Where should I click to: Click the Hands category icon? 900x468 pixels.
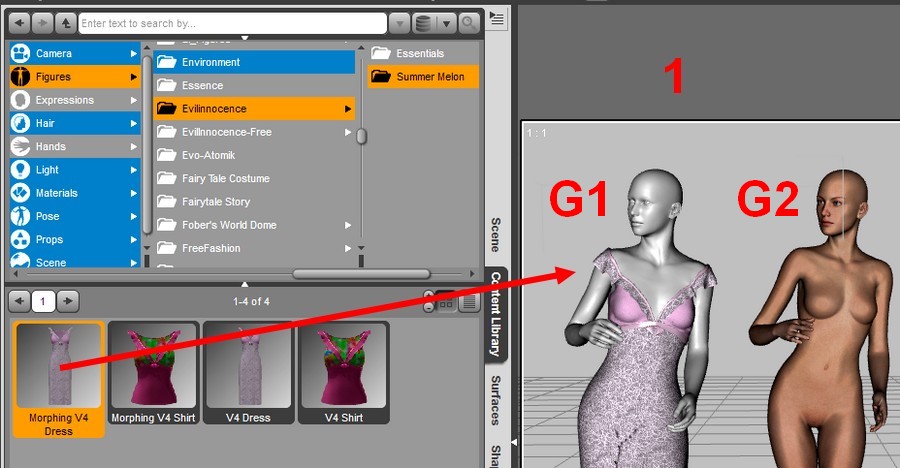(x=21, y=146)
